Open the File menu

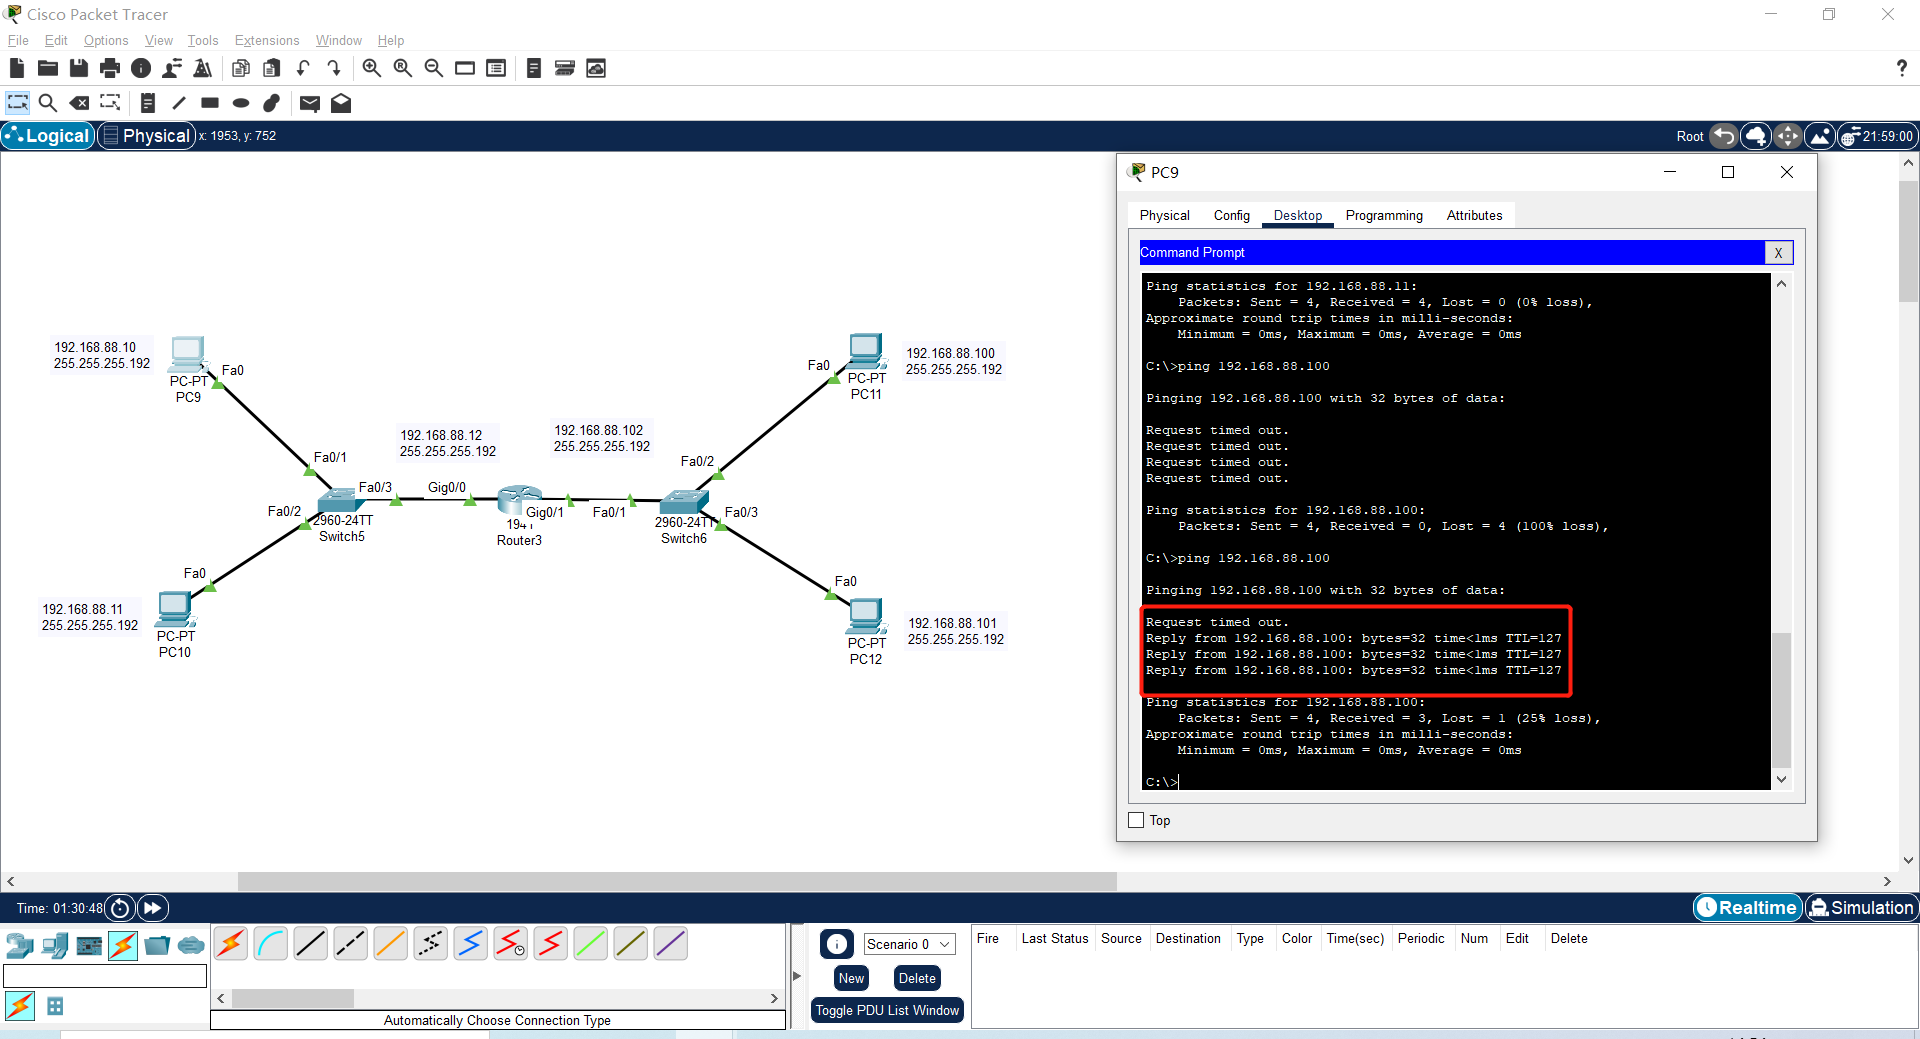click(18, 40)
